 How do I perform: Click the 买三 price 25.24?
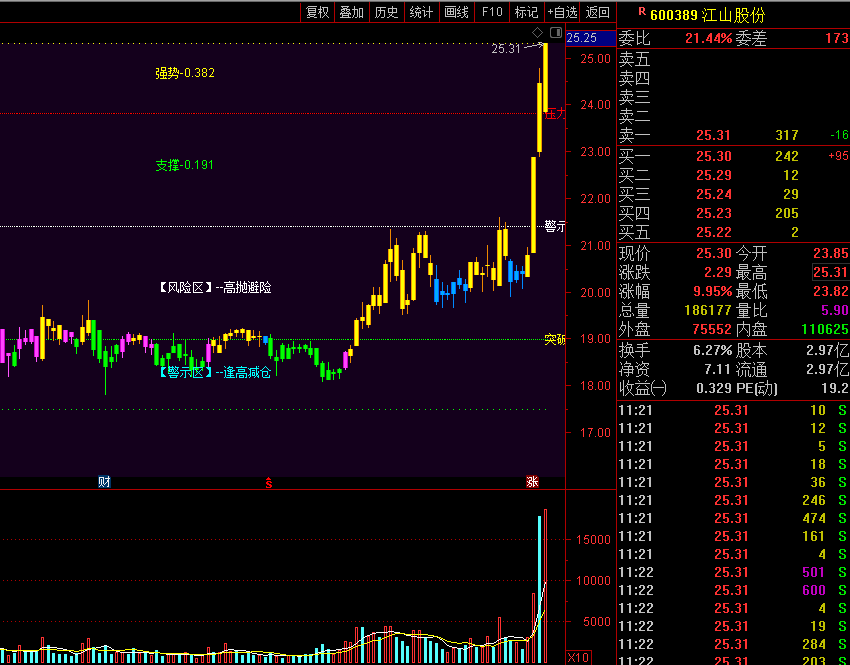713,194
